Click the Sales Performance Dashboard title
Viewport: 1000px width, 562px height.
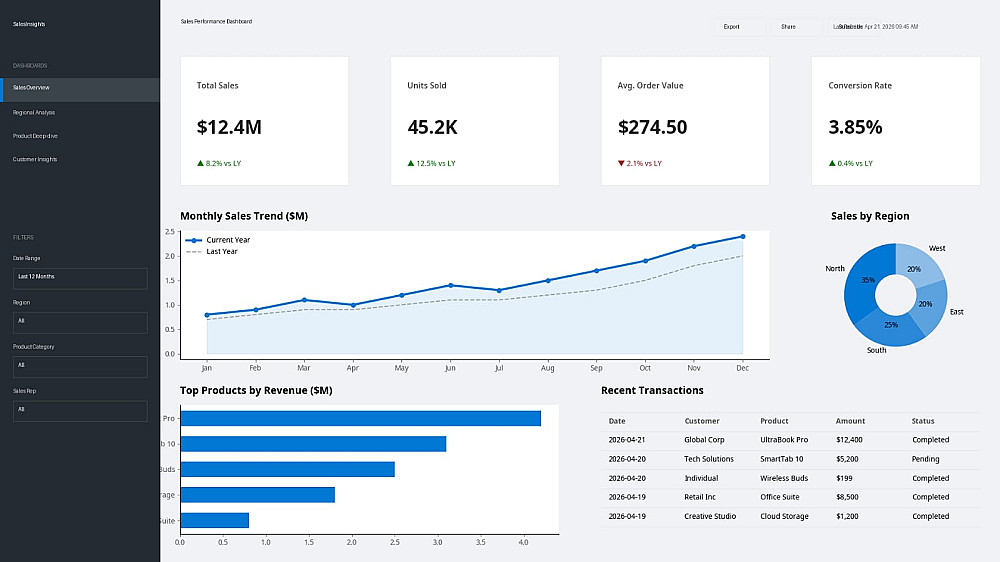(216, 22)
